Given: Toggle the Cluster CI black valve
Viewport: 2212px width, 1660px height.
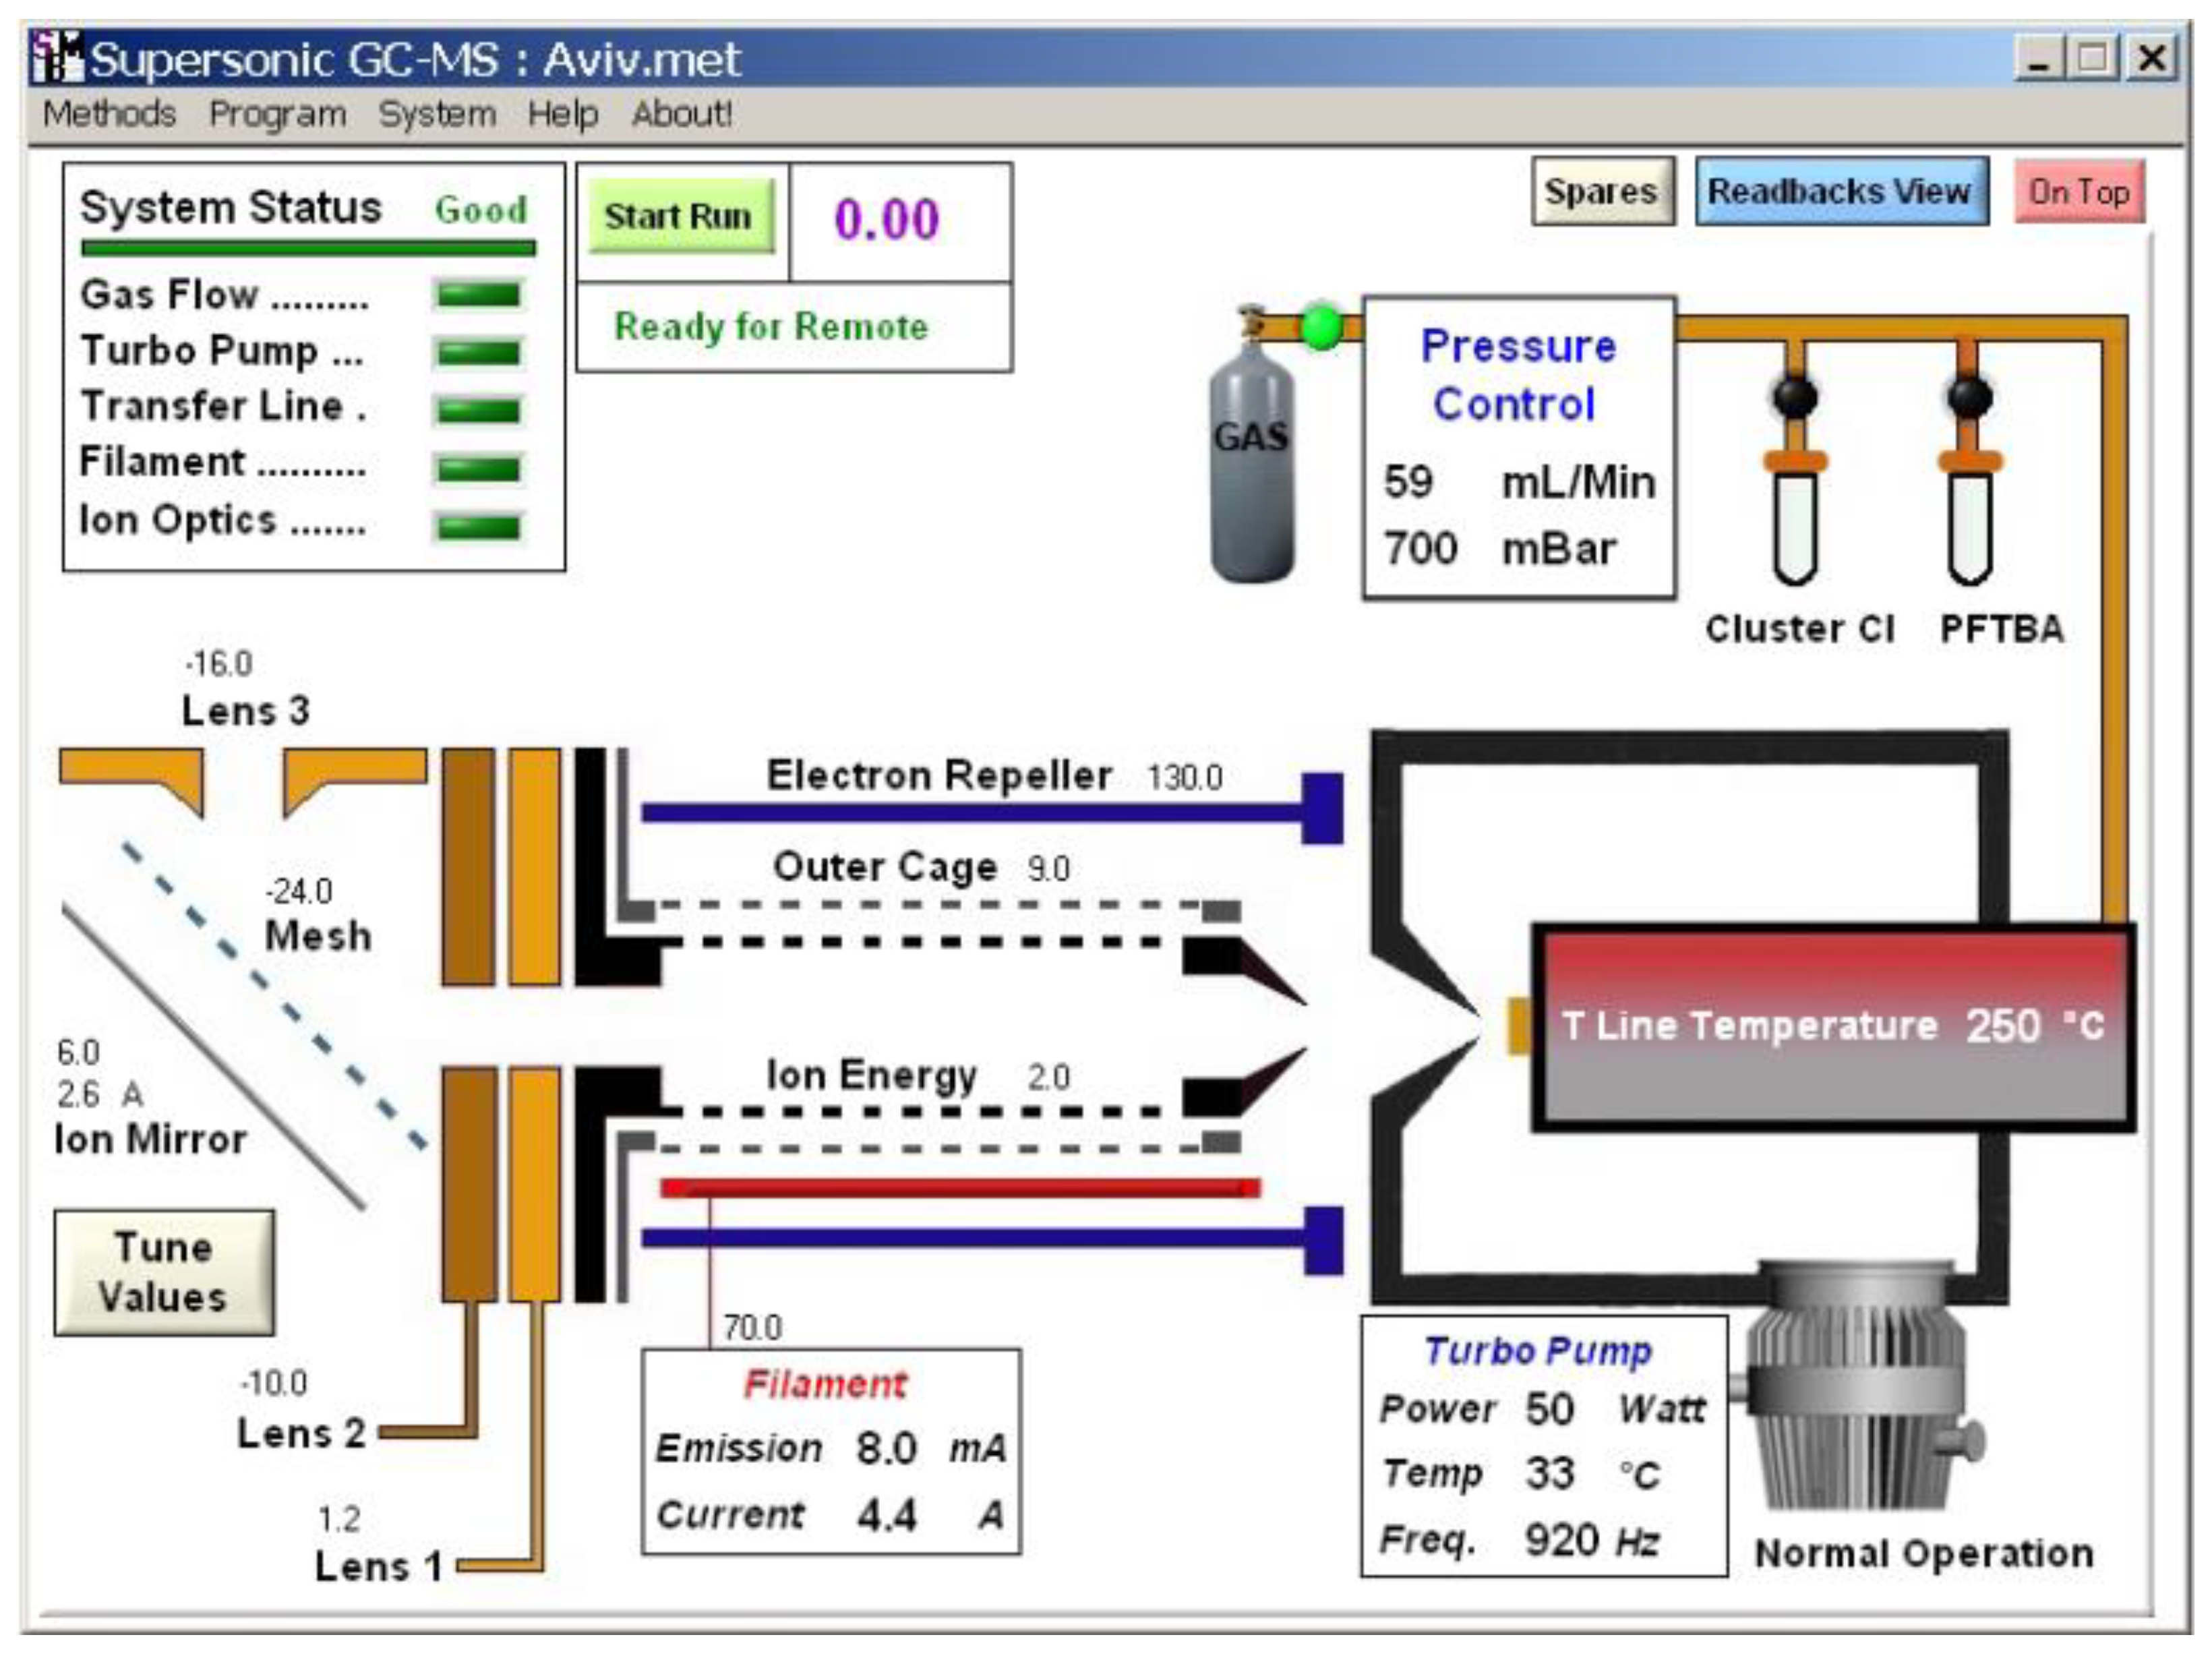Looking at the screenshot, I should coord(1795,396).
